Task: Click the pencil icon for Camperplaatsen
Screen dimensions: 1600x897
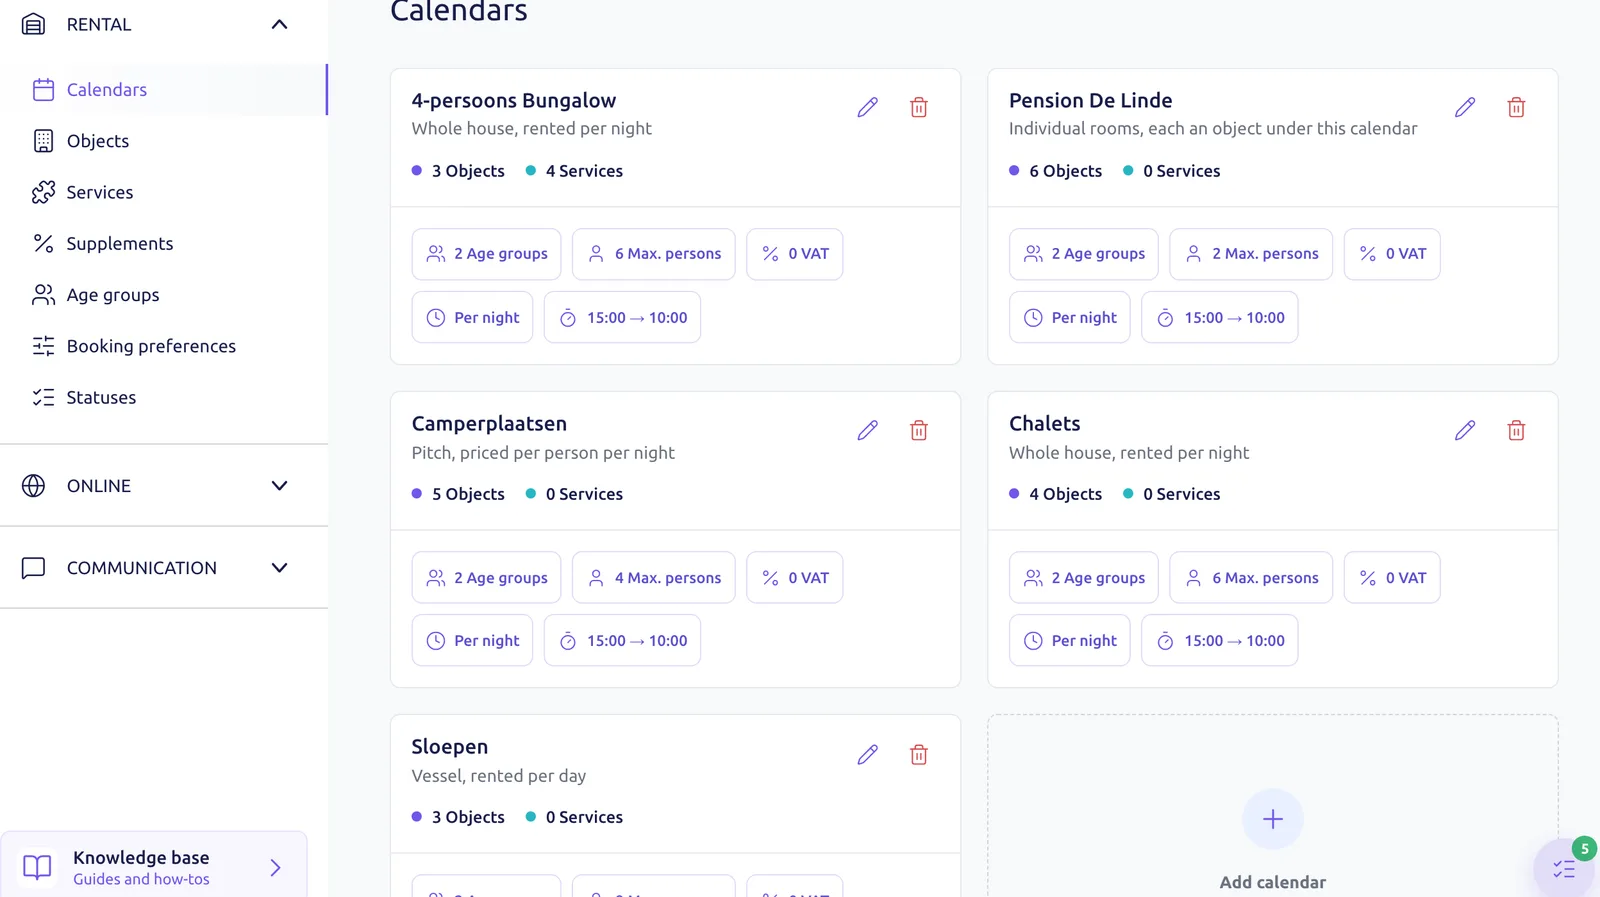Action: tap(867, 430)
